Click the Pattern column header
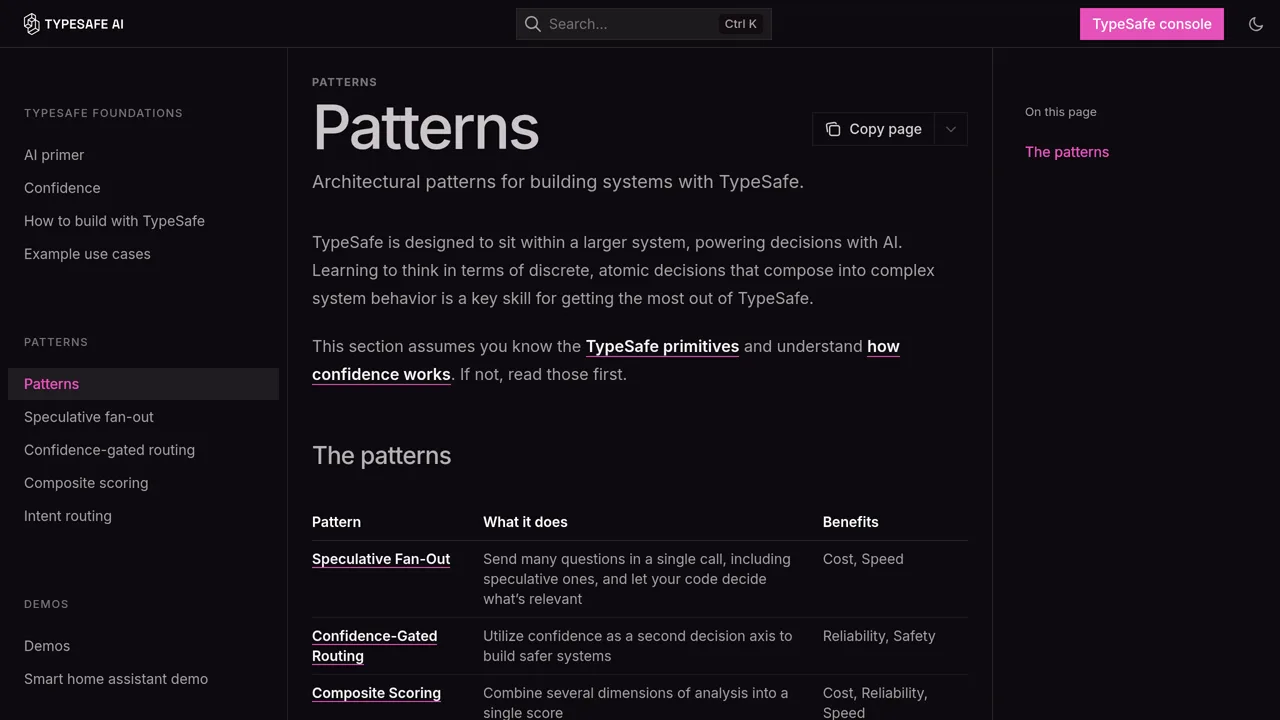 336,522
